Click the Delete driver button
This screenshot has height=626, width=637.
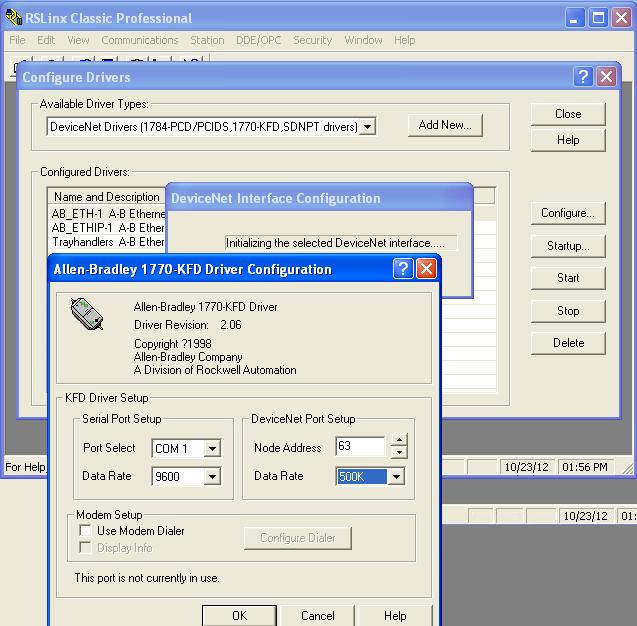click(x=568, y=343)
